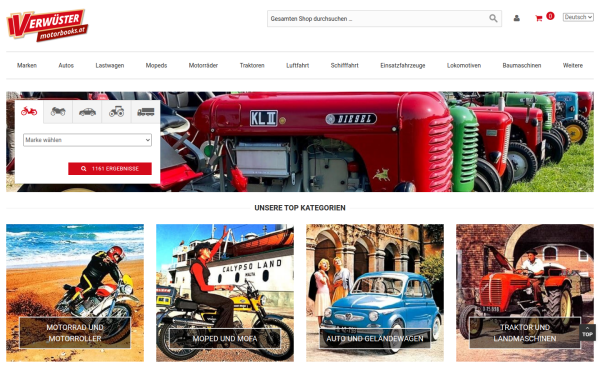Click the Verwüster motorbooks.at logo
This screenshot has height=375, width=600.
[x=47, y=25]
